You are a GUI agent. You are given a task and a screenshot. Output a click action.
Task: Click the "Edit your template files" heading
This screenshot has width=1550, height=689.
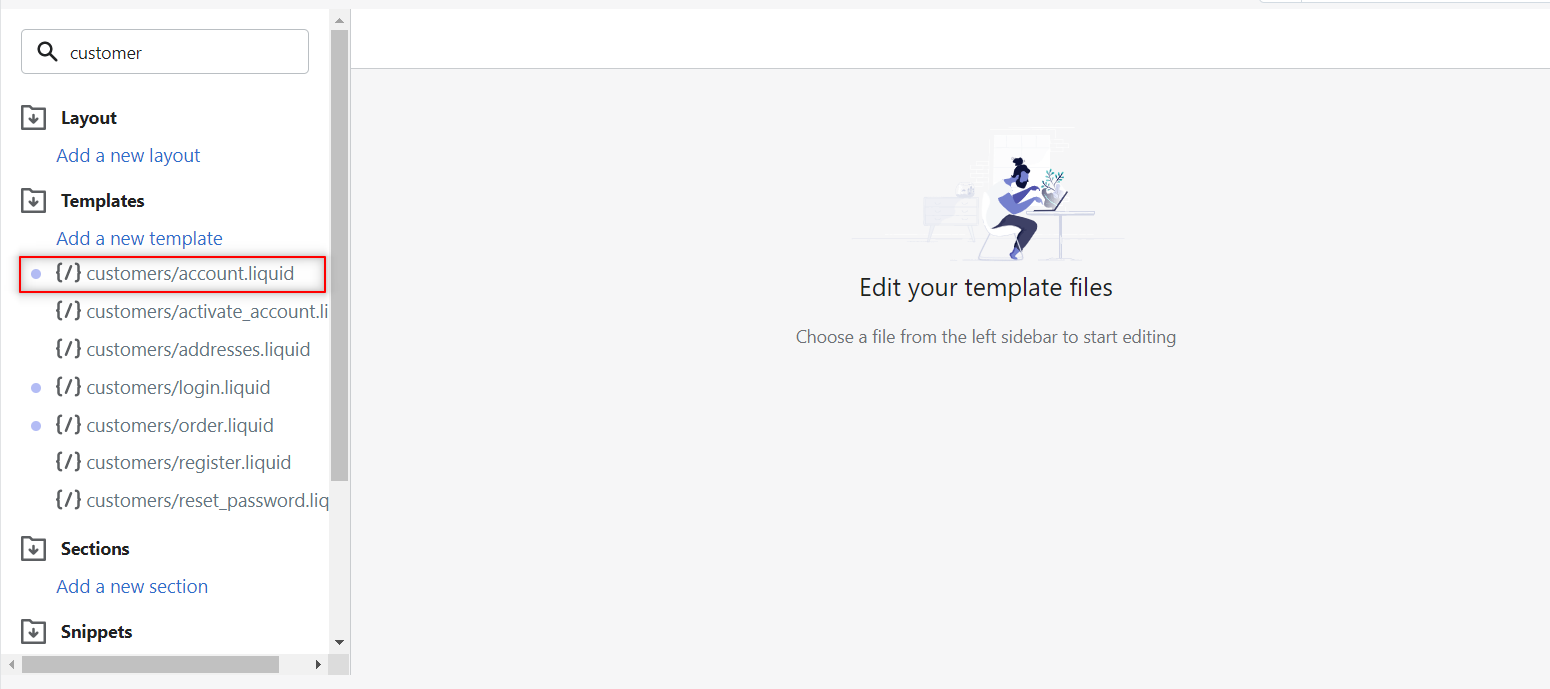986,288
